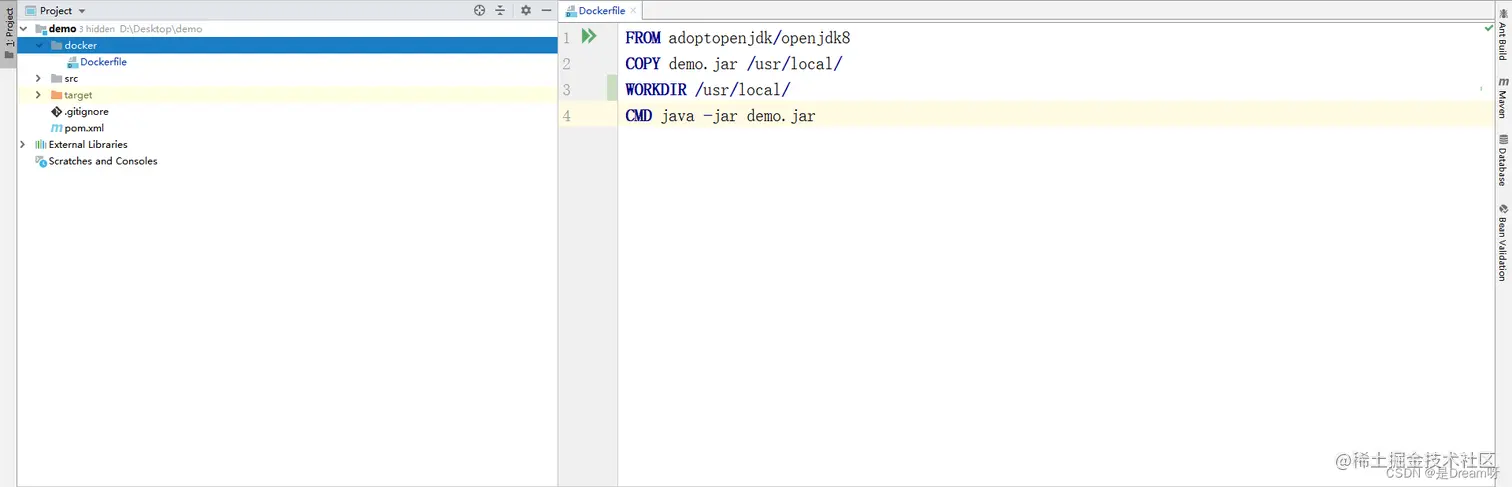Viewport: 1512px width, 487px height.
Task: Hide the Project panel with minimize dash
Action: pyautogui.click(x=545, y=10)
